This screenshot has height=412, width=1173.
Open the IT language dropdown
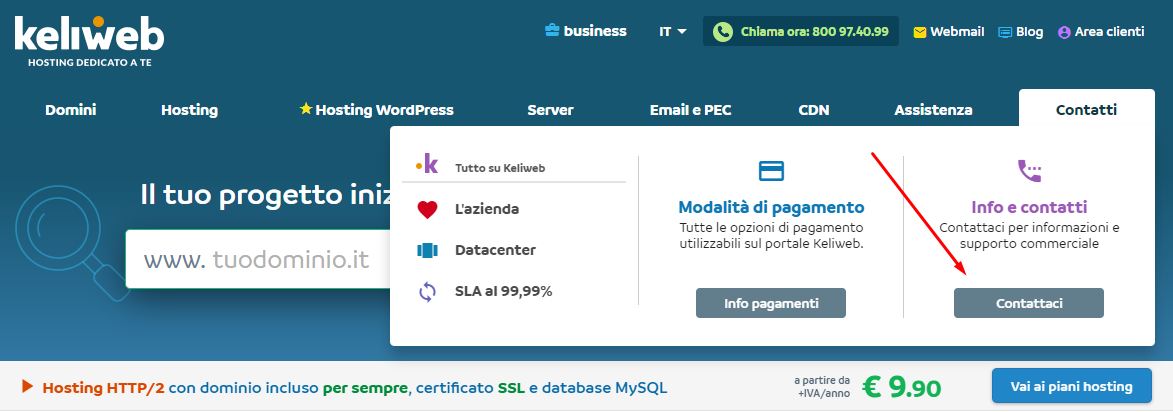[x=673, y=31]
